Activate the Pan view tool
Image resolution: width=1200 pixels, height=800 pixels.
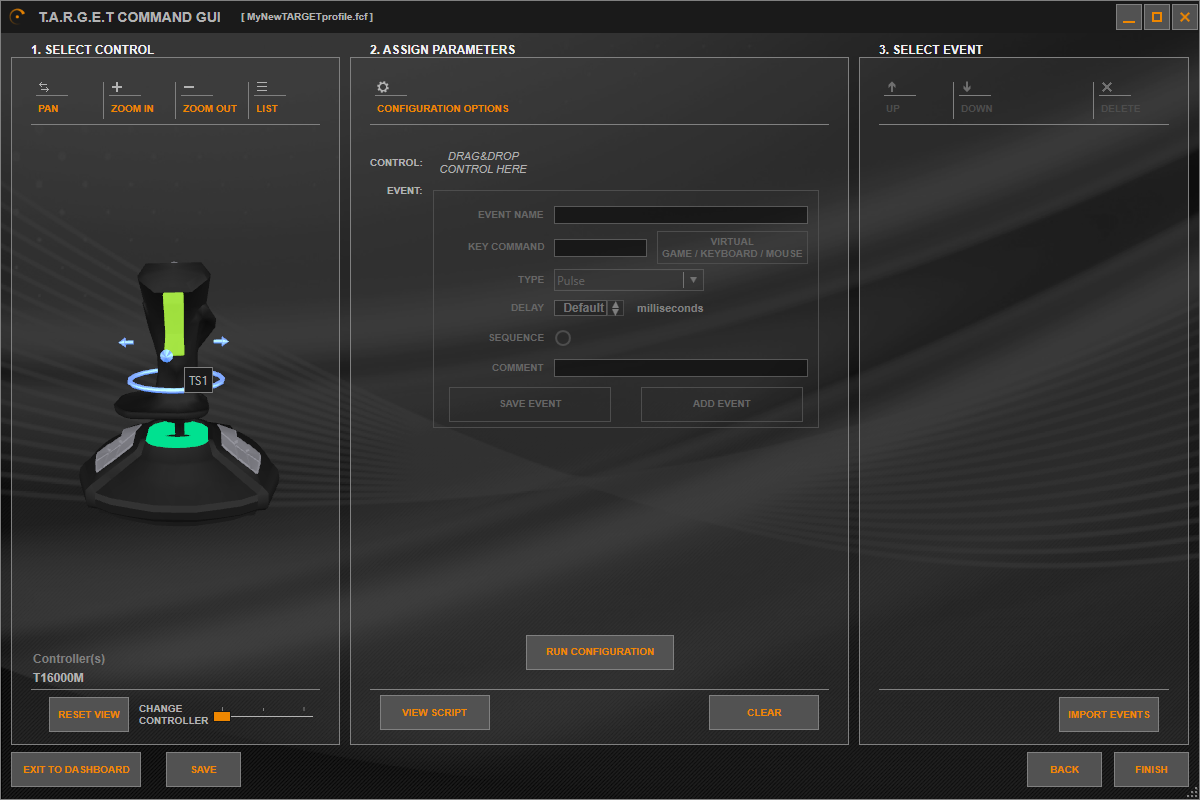(48, 97)
